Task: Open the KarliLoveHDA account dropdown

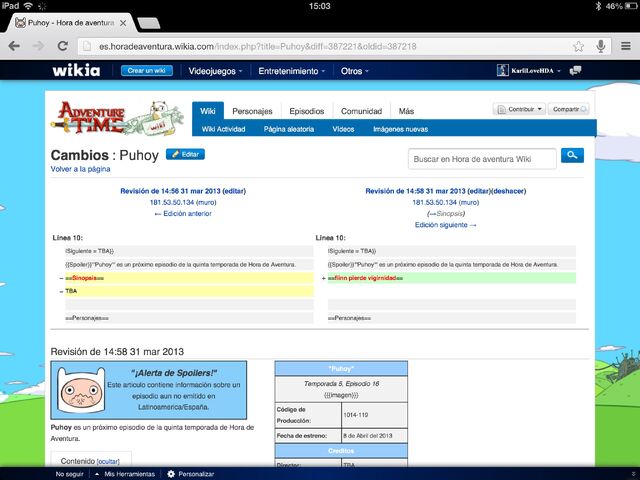Action: [536, 71]
